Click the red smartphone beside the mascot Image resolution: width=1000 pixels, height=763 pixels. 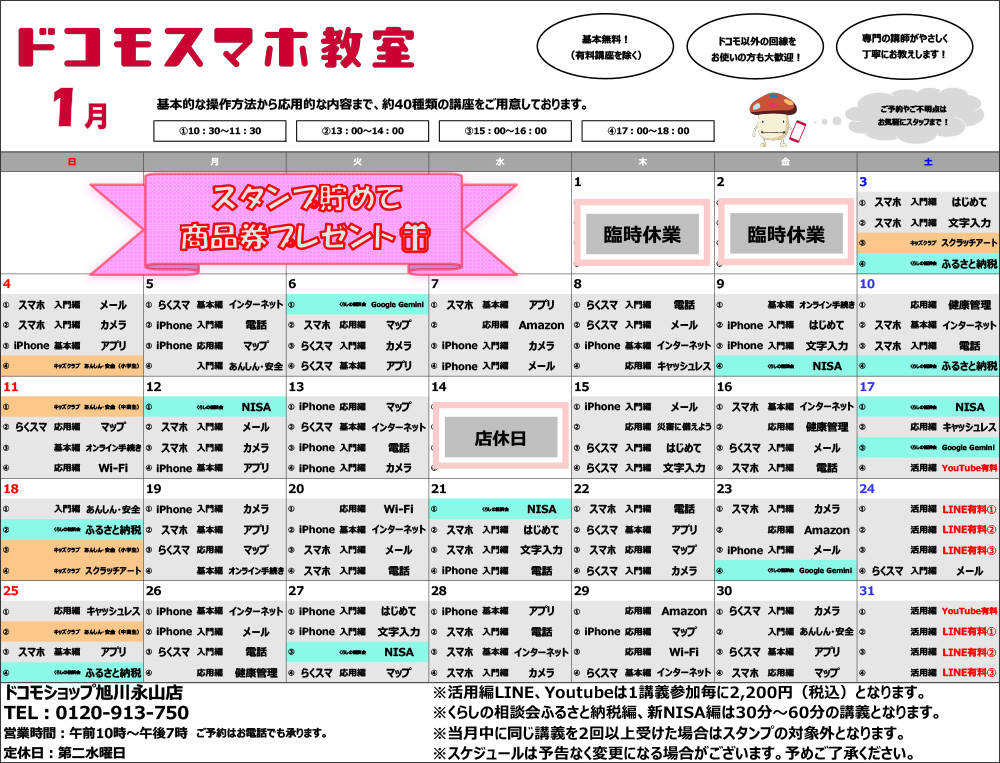pos(800,130)
